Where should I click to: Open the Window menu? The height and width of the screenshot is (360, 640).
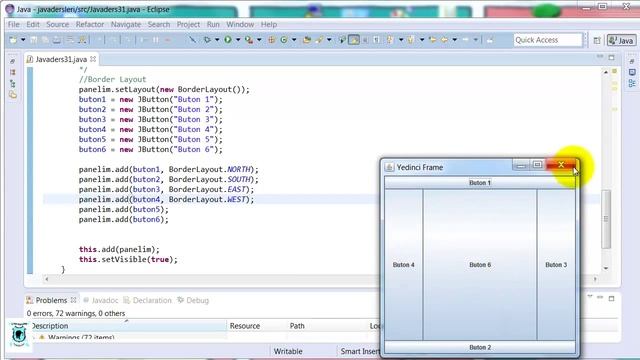coord(240,24)
